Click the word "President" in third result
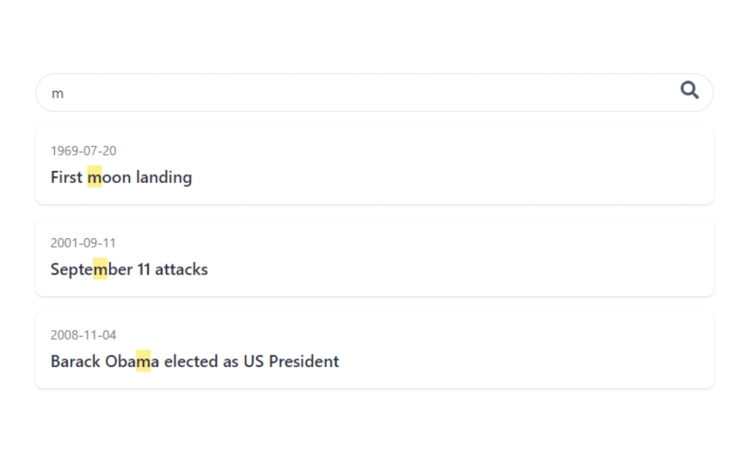Screen dimensions: 750x469 tap(304, 361)
